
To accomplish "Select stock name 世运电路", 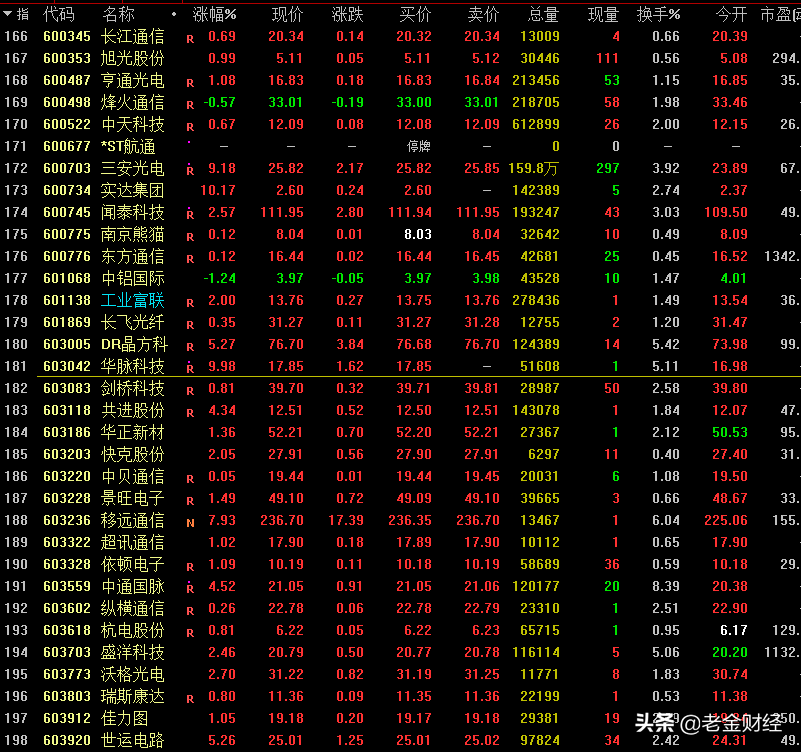I will [x=132, y=740].
